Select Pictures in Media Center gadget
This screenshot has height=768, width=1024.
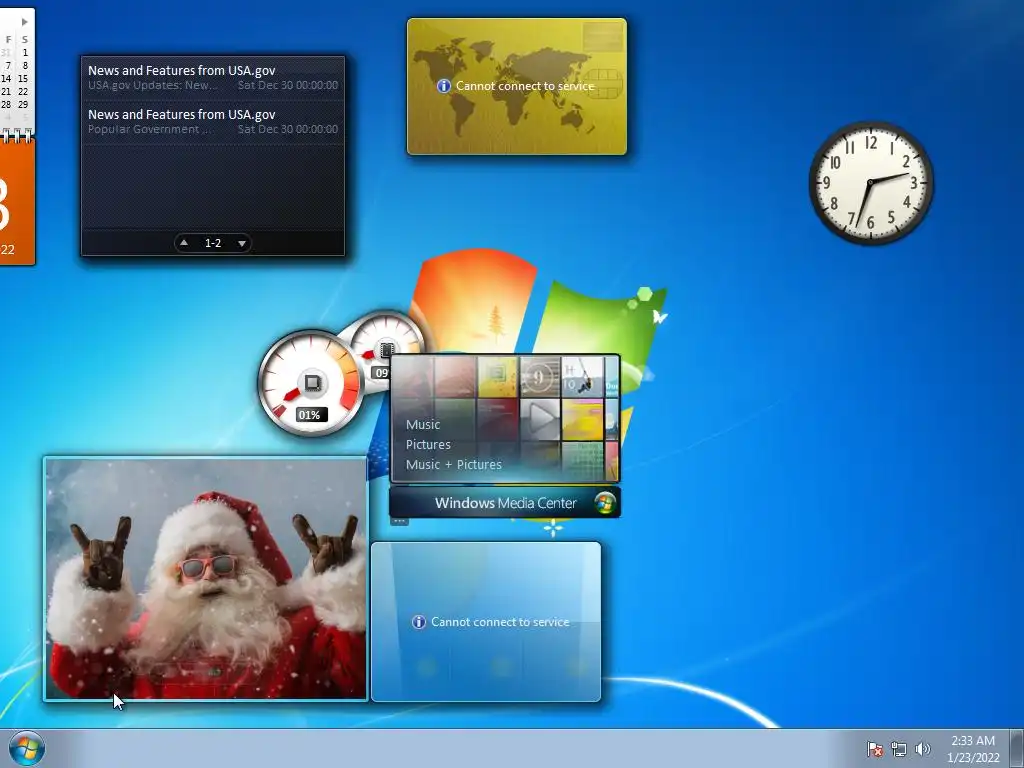[428, 445]
